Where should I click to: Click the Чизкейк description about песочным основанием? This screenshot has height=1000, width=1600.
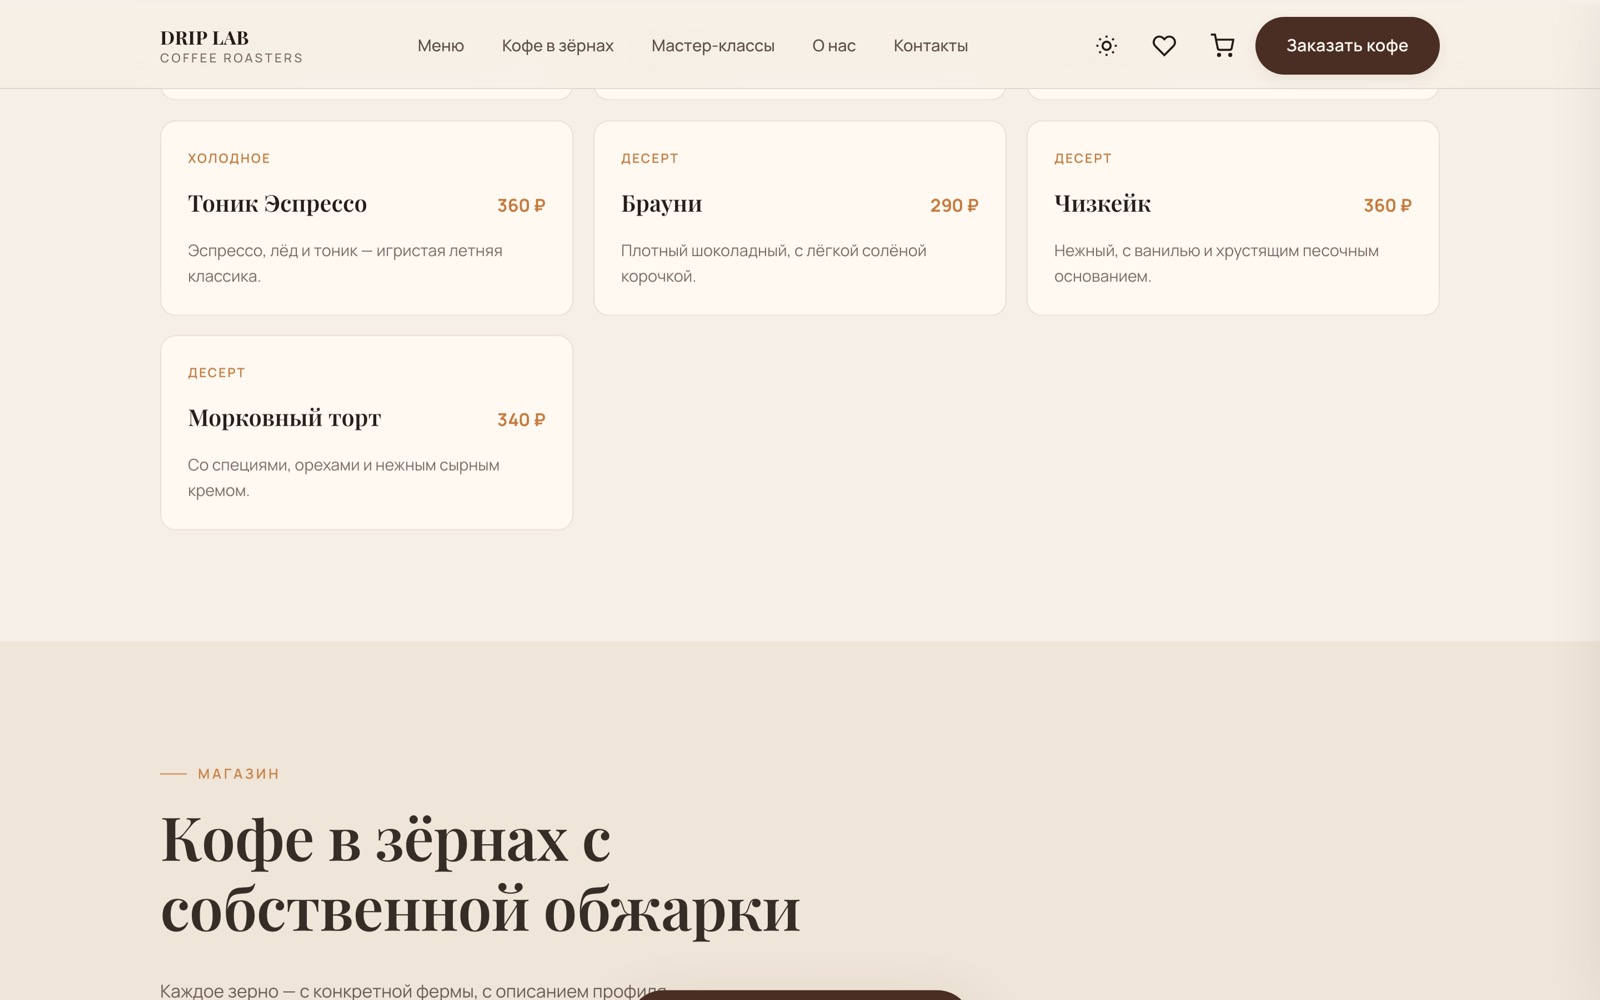1216,263
